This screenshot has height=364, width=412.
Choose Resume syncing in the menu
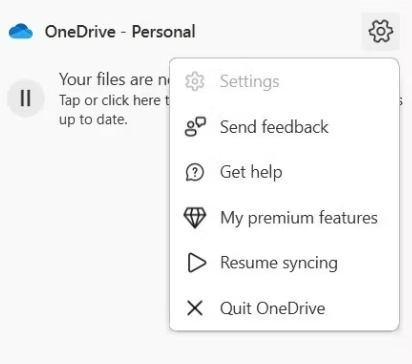pos(284,263)
